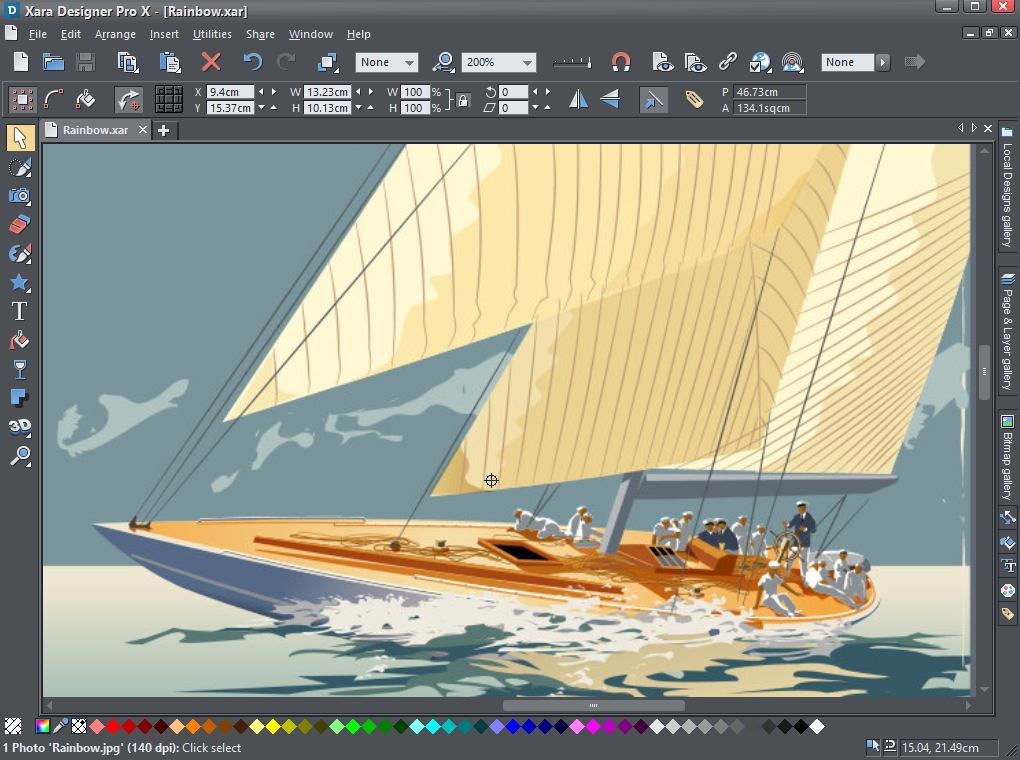Select the Transparency wine glass tool
Image resolution: width=1020 pixels, height=760 pixels.
pos(20,369)
